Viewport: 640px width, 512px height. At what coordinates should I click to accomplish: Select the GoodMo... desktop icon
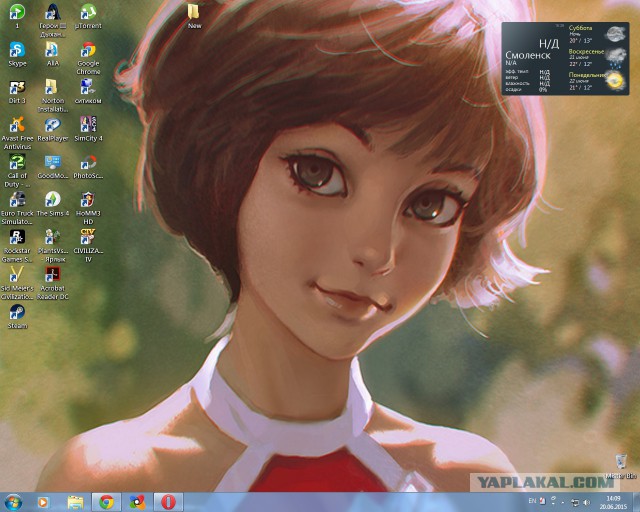(53, 167)
